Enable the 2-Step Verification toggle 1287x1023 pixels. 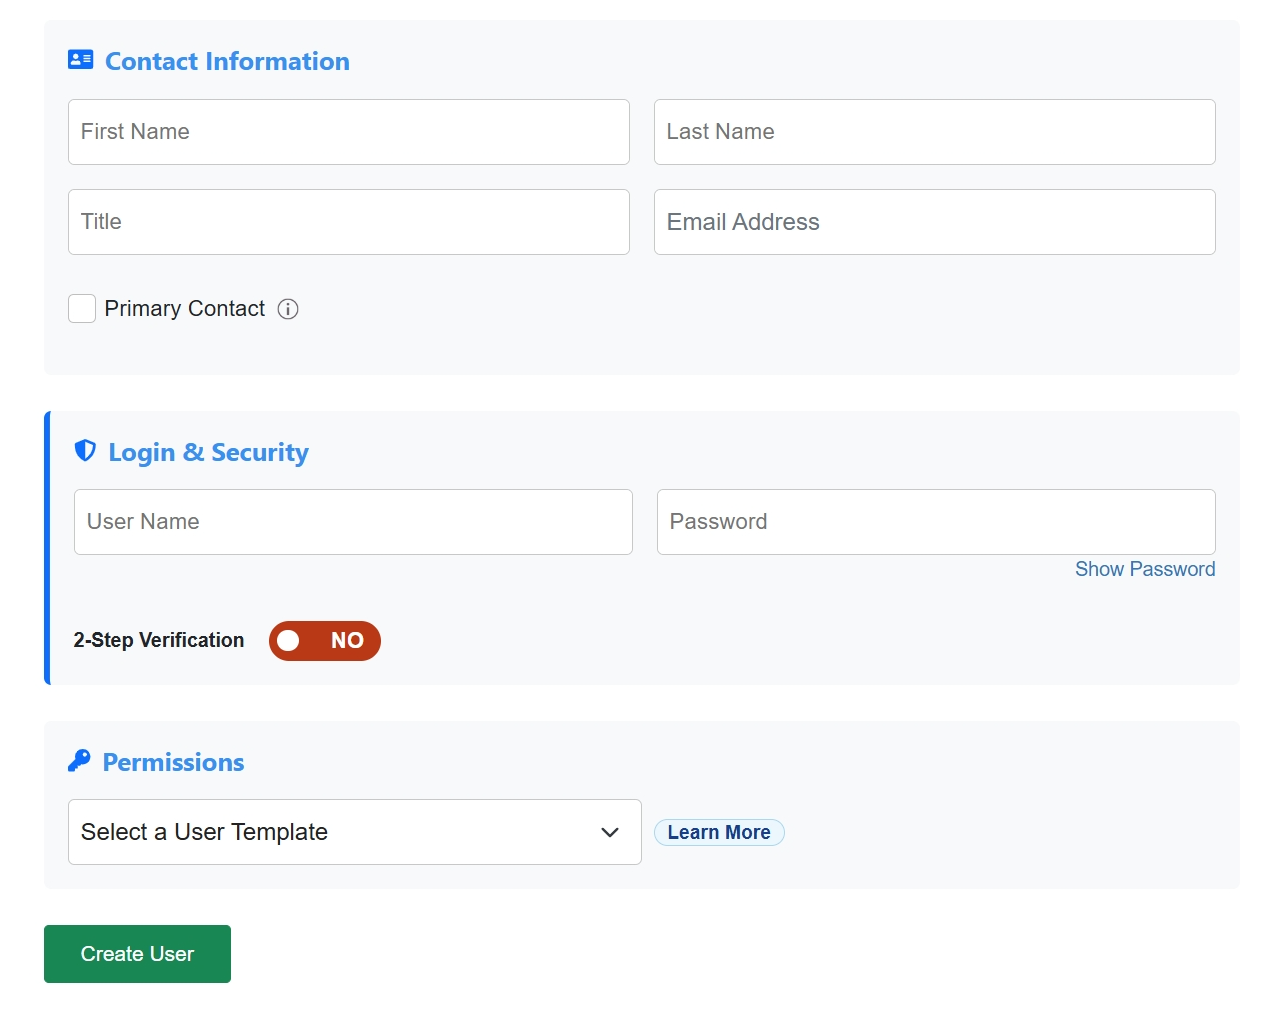point(324,641)
